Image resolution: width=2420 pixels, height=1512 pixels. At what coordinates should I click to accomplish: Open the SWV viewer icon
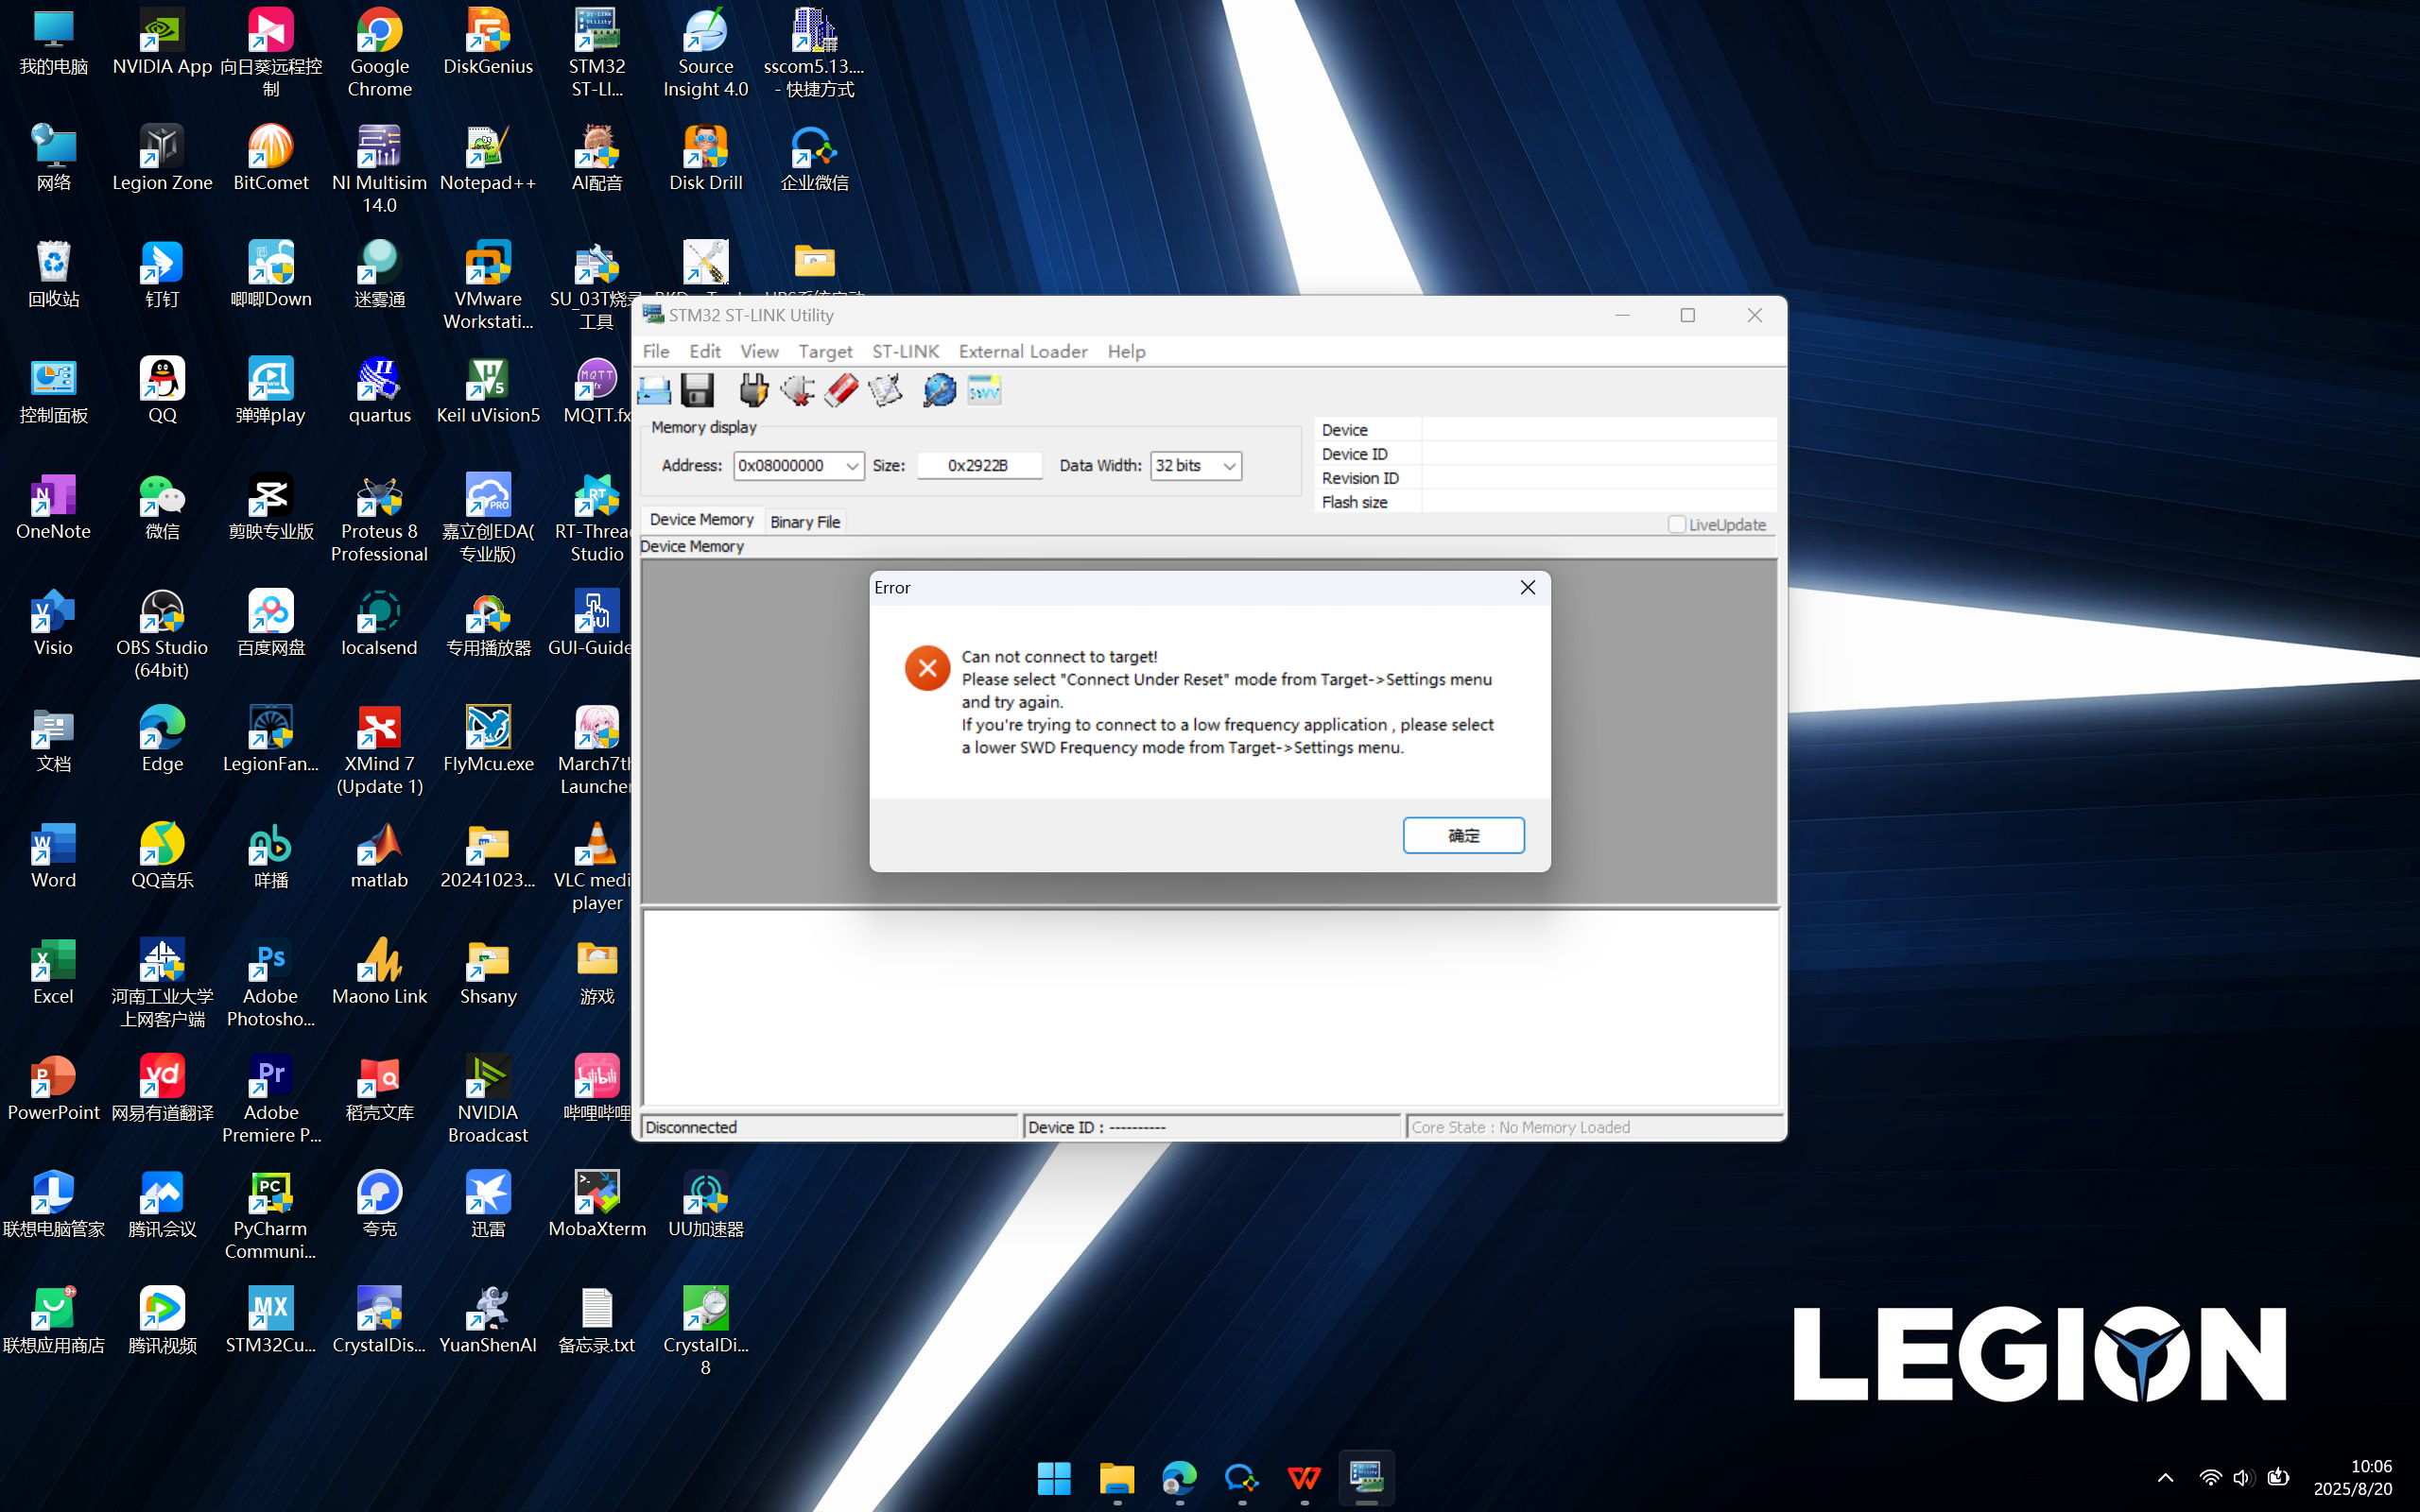pyautogui.click(x=984, y=390)
